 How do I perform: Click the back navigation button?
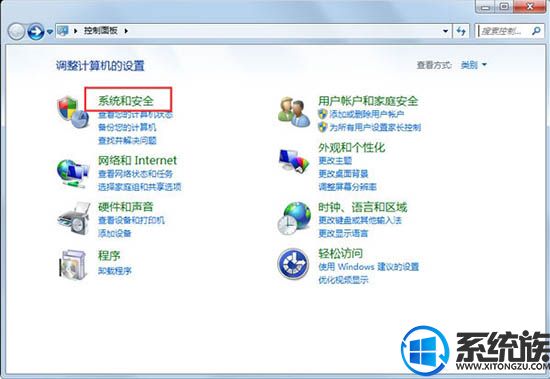(x=16, y=32)
